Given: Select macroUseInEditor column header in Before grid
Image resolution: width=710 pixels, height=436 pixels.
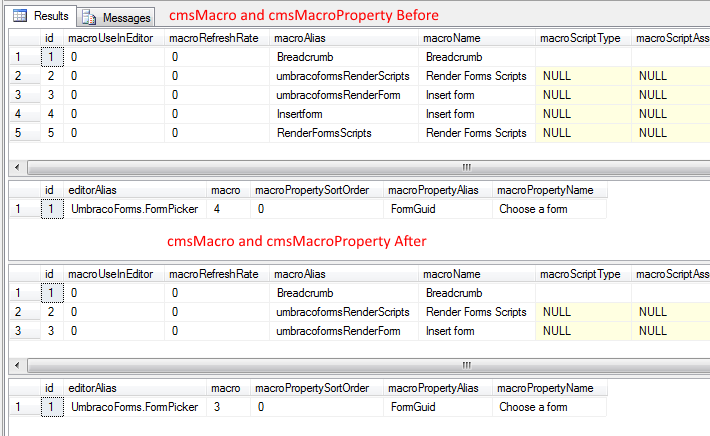Looking at the screenshot, I should (x=114, y=38).
